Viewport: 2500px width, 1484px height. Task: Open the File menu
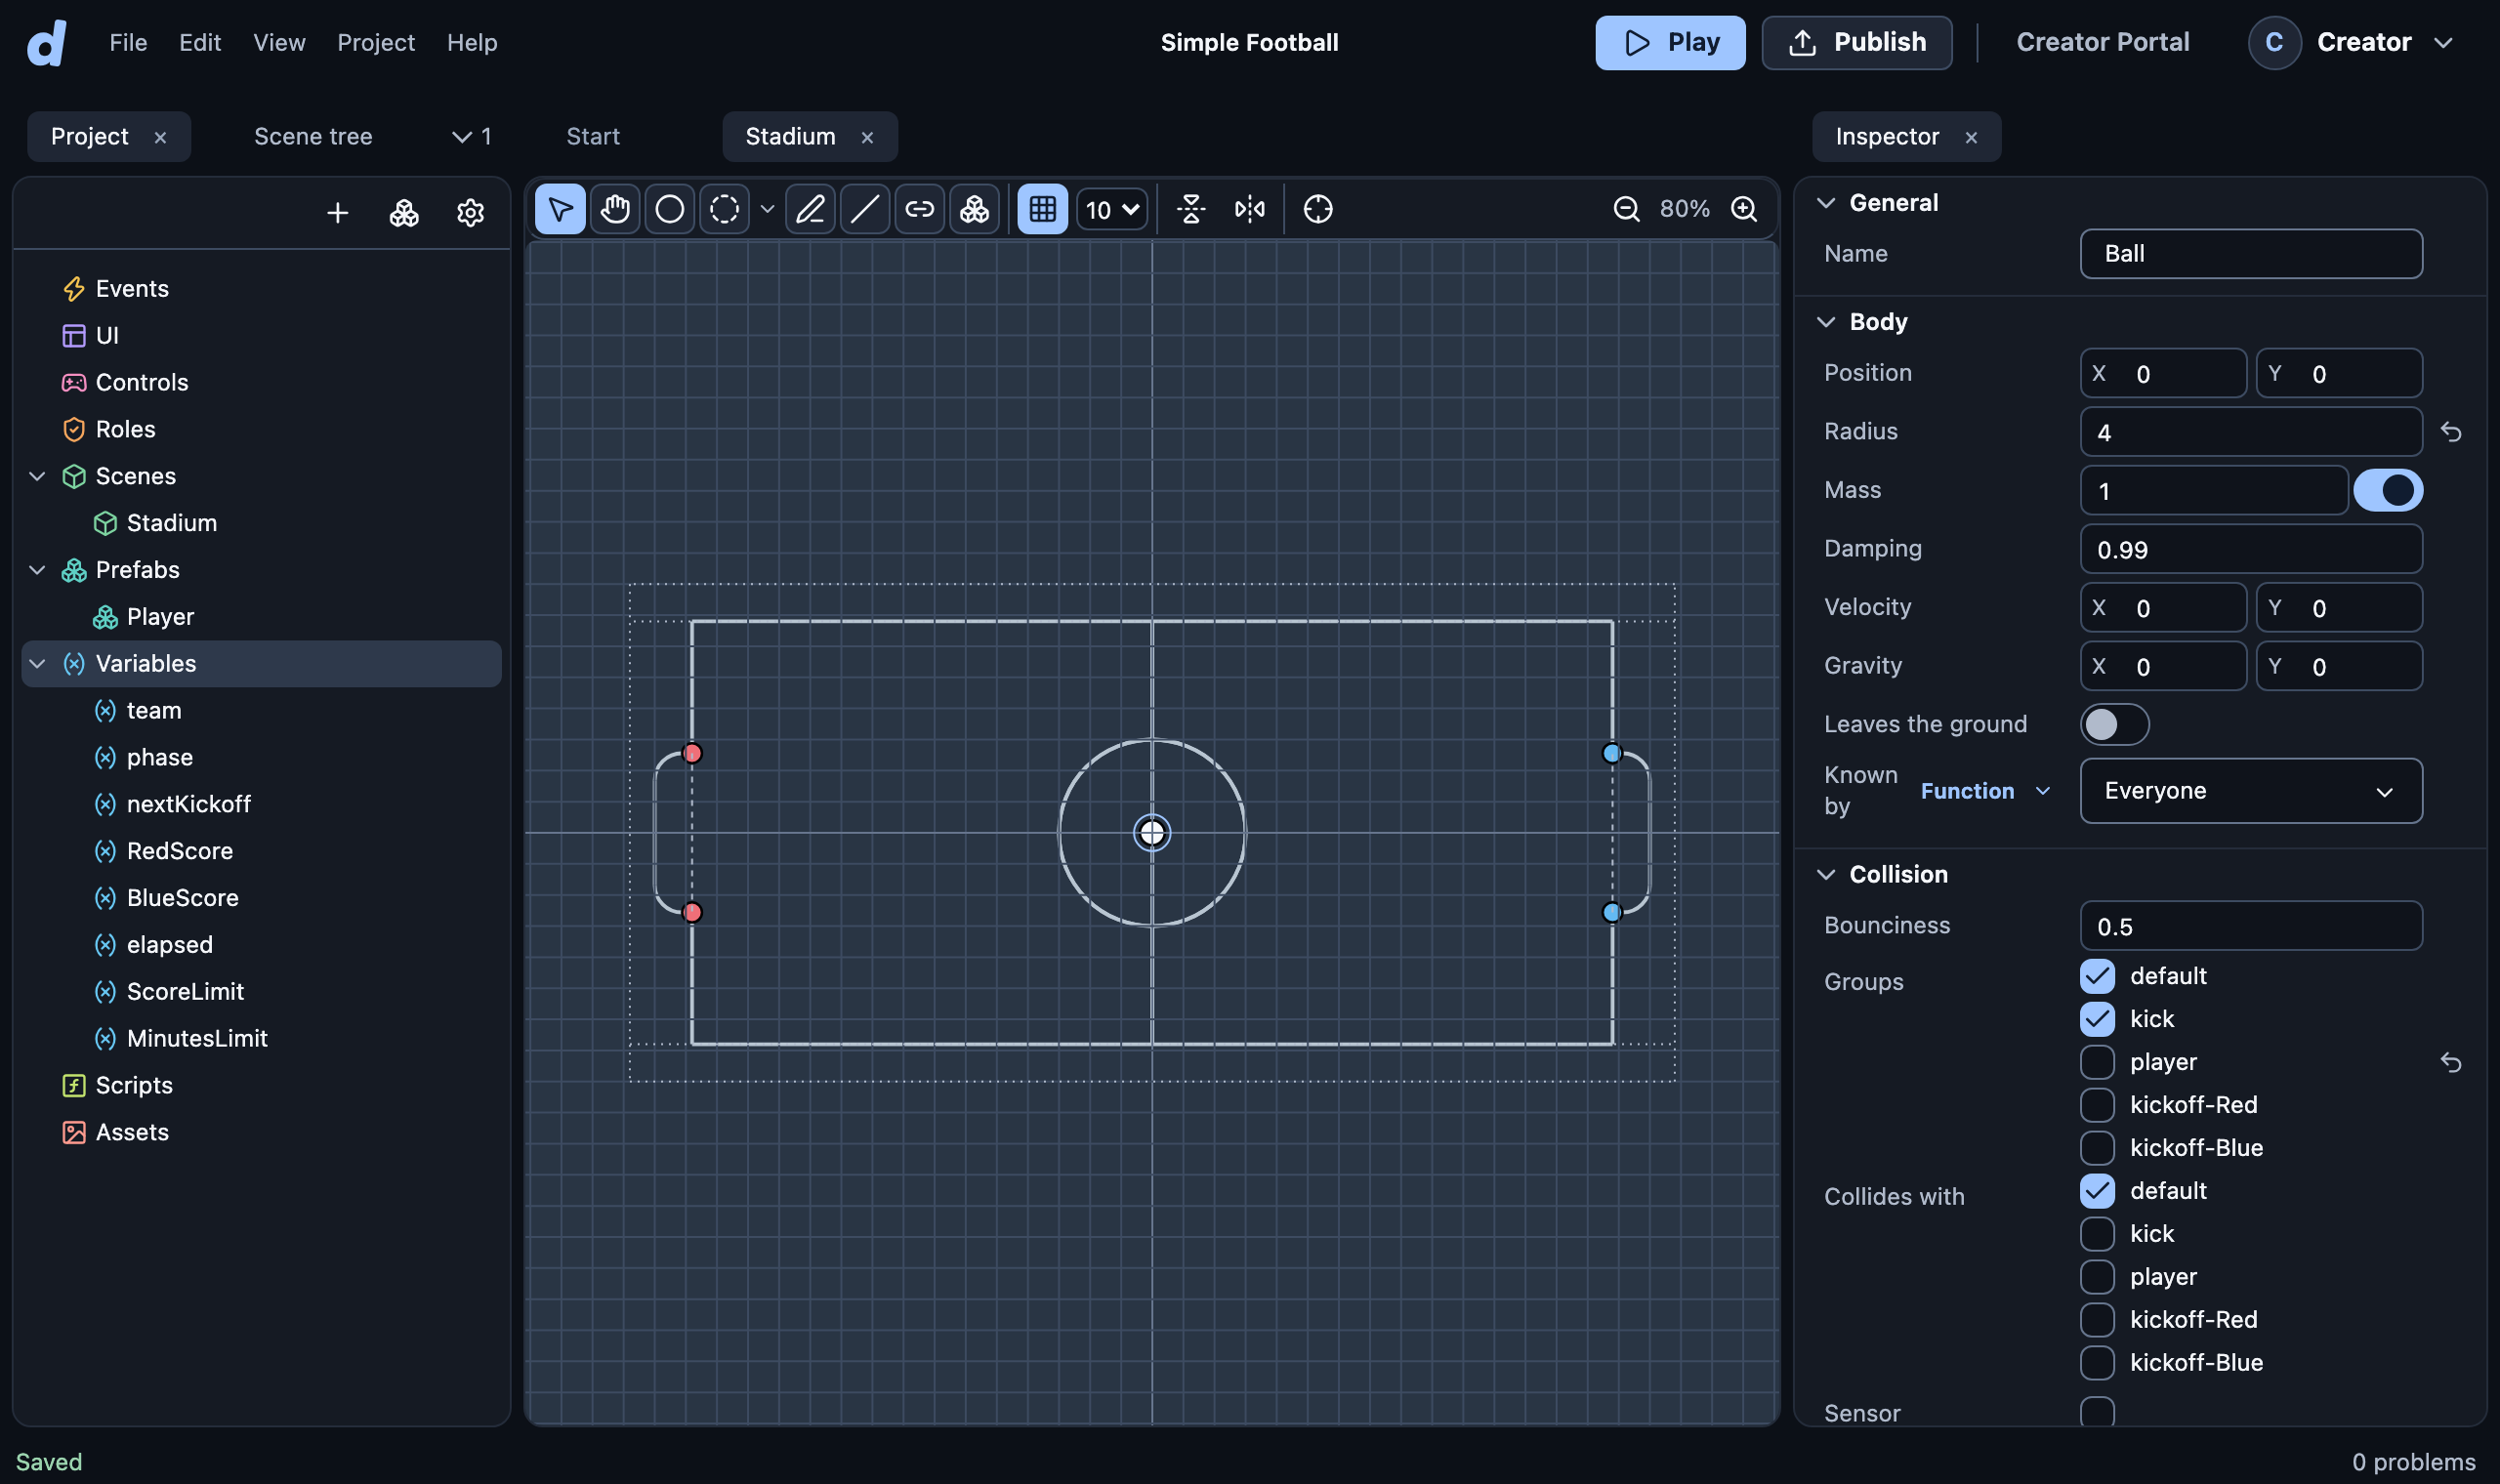(128, 43)
